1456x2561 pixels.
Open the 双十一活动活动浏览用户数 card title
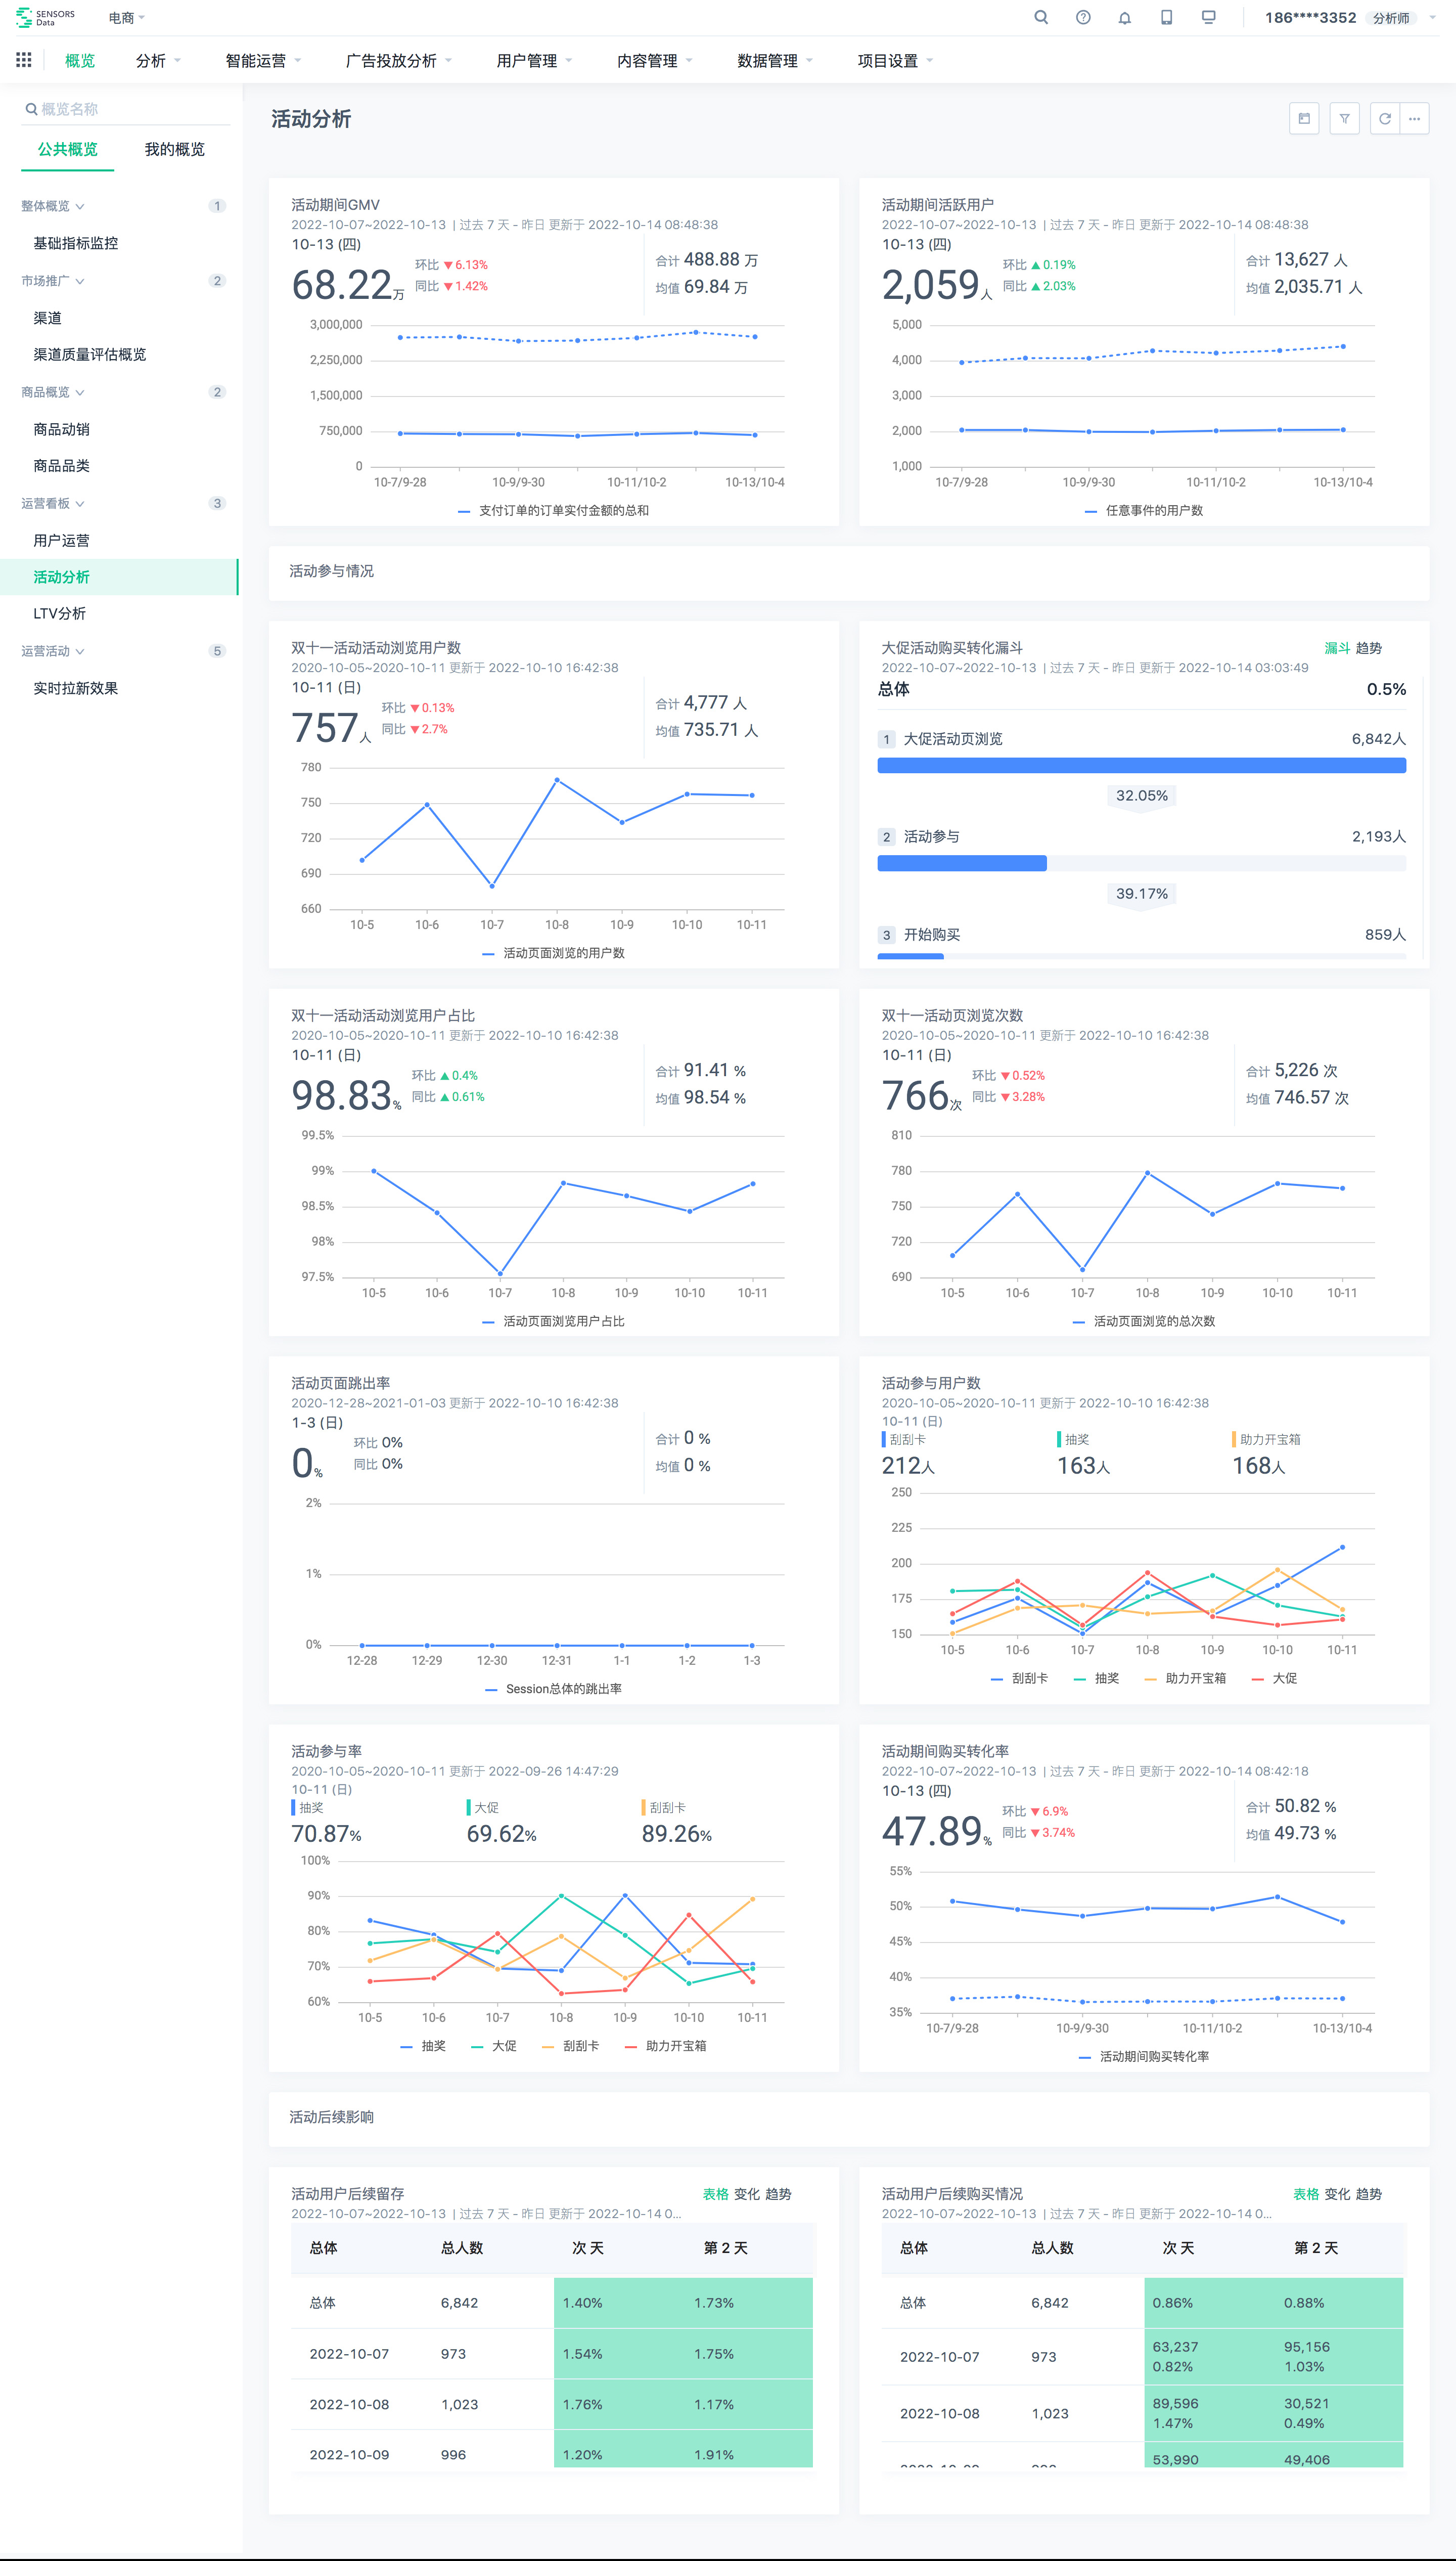(x=376, y=648)
